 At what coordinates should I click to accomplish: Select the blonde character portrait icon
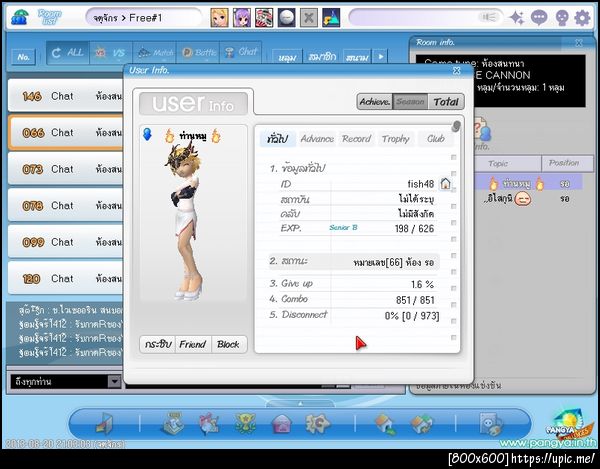220,18
